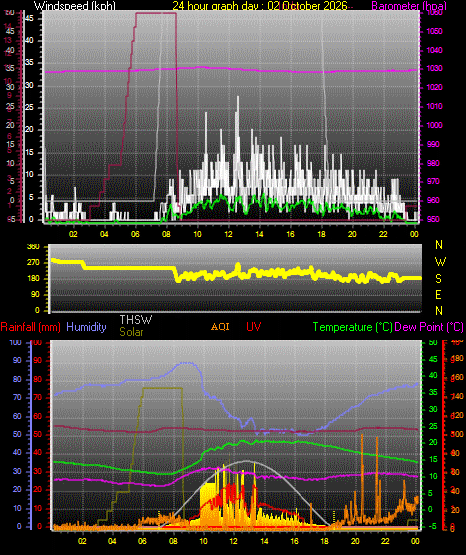Click the '02' hour label under bottom graph
This screenshot has height=555, width=466.
82,541
